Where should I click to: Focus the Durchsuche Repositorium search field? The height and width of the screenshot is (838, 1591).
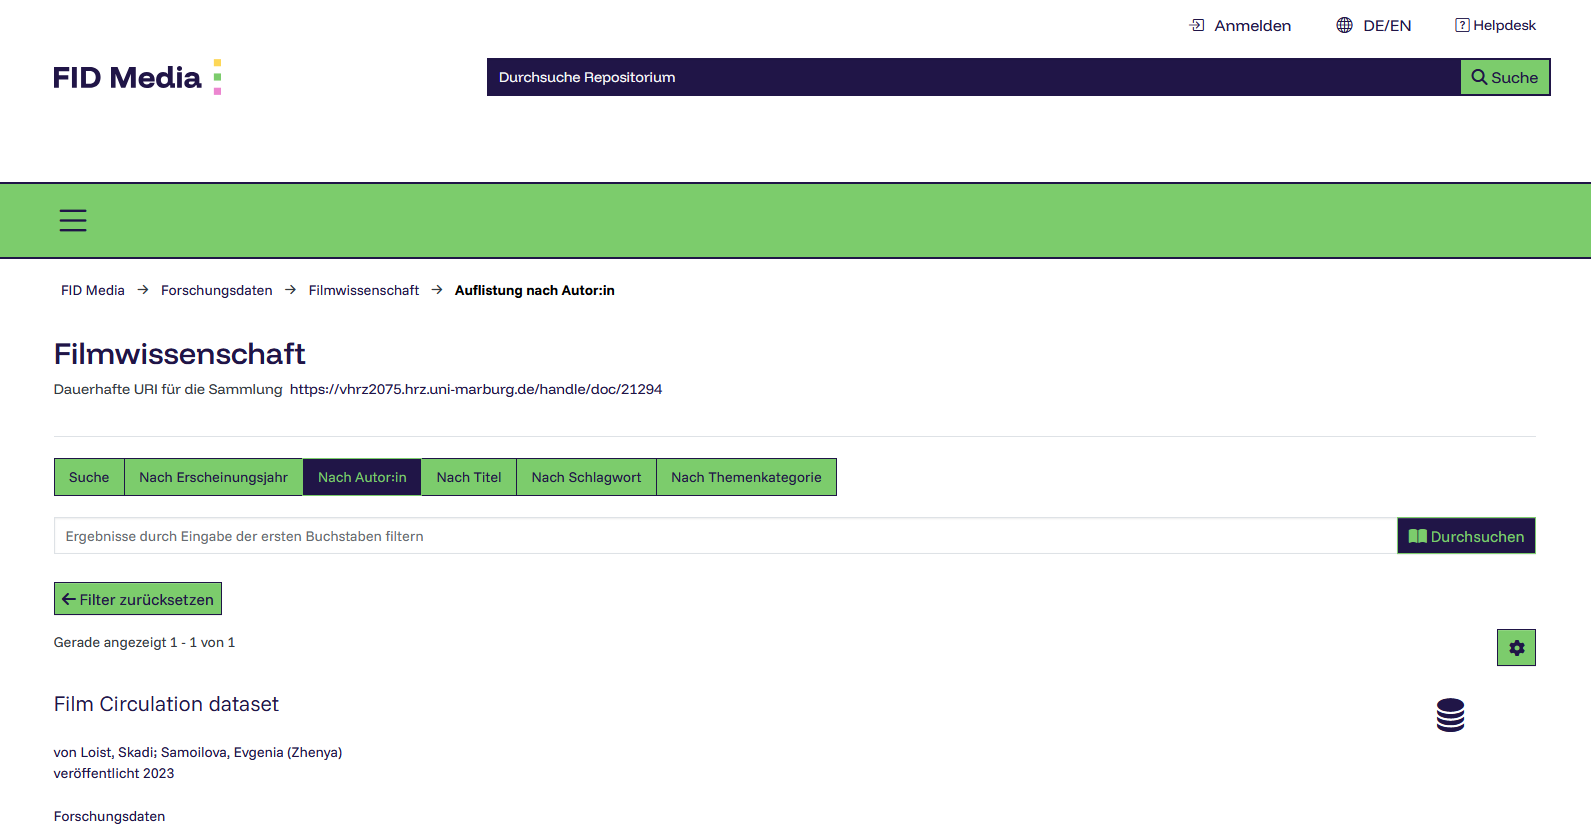[973, 77]
